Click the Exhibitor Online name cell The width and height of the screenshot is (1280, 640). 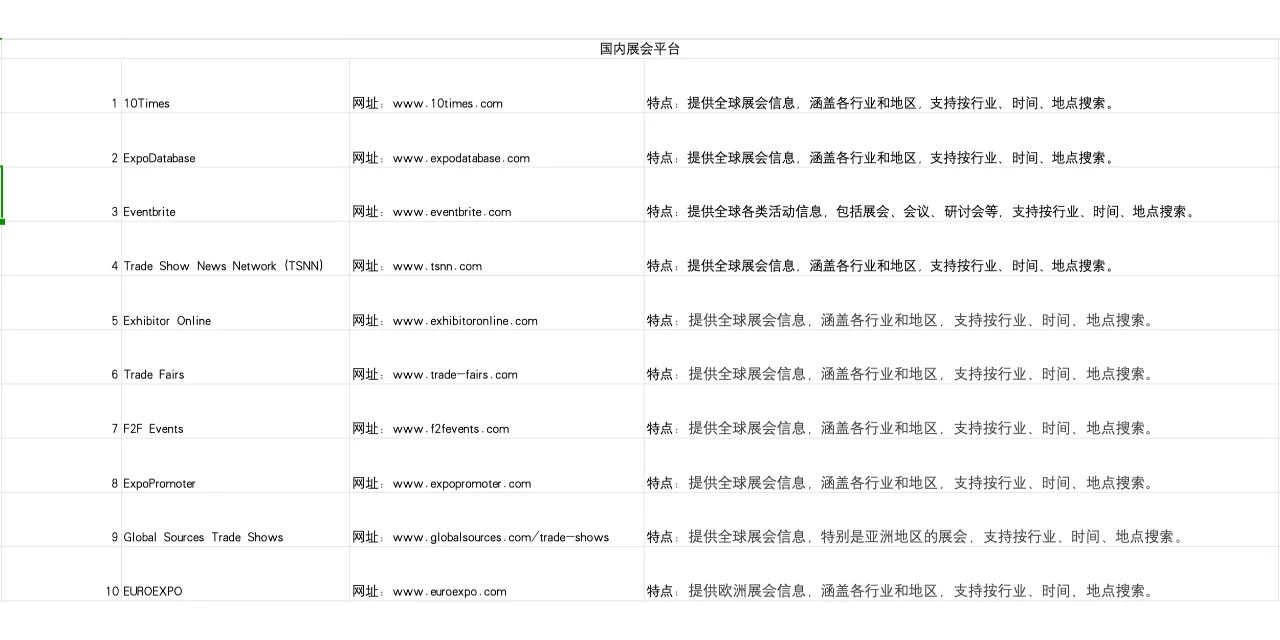(167, 321)
